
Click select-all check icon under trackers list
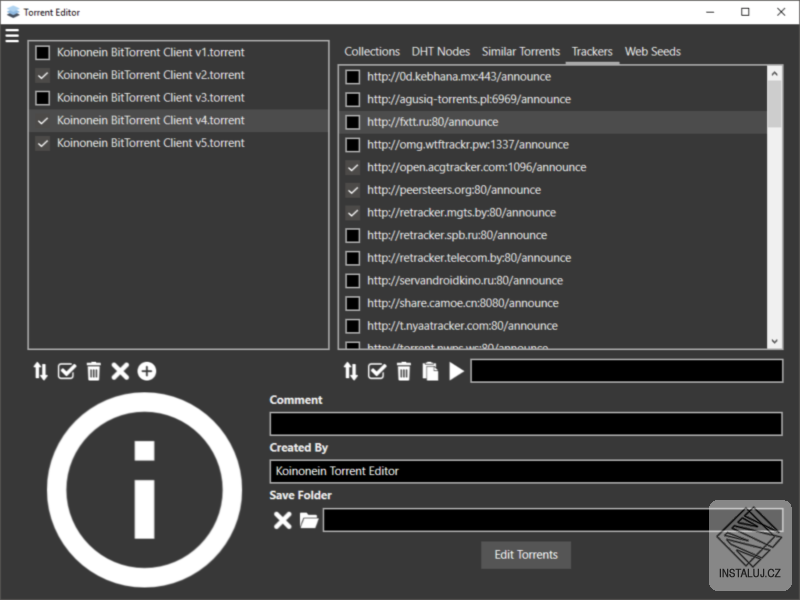[377, 371]
